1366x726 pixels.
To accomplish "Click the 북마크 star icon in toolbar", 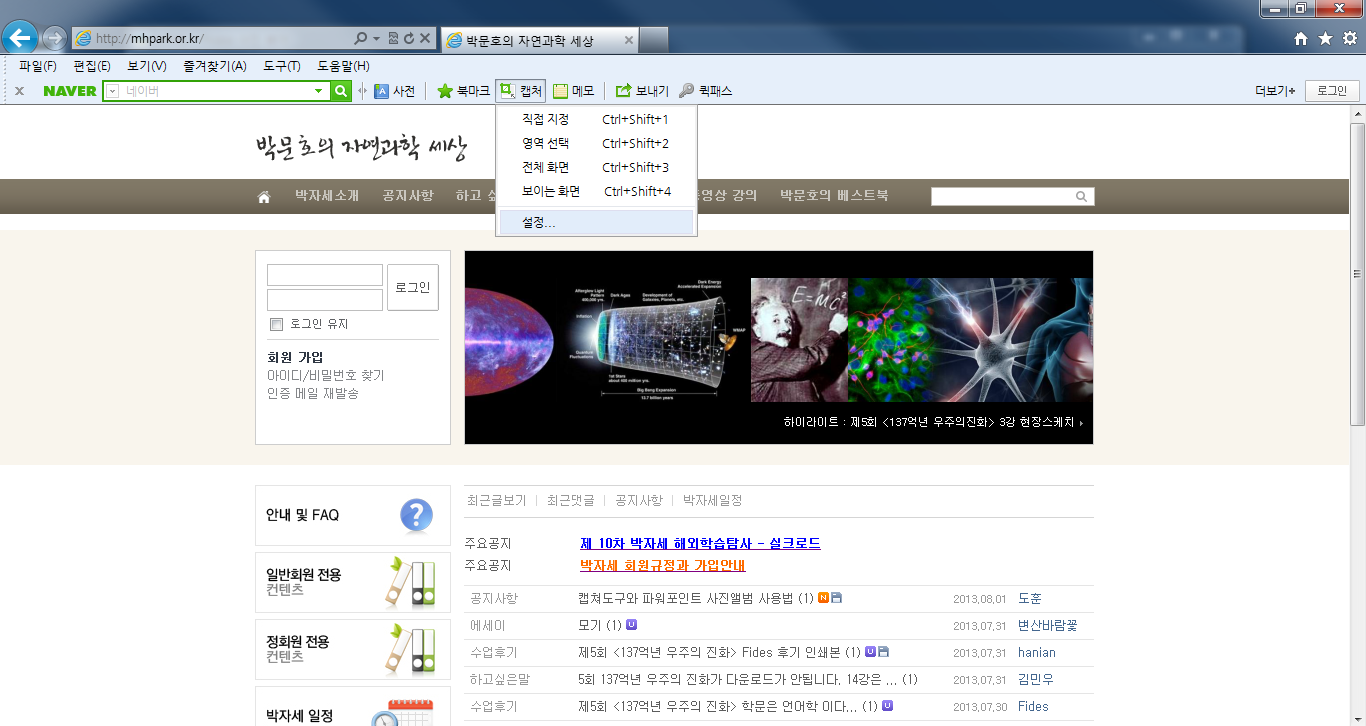I will pyautogui.click(x=445, y=91).
